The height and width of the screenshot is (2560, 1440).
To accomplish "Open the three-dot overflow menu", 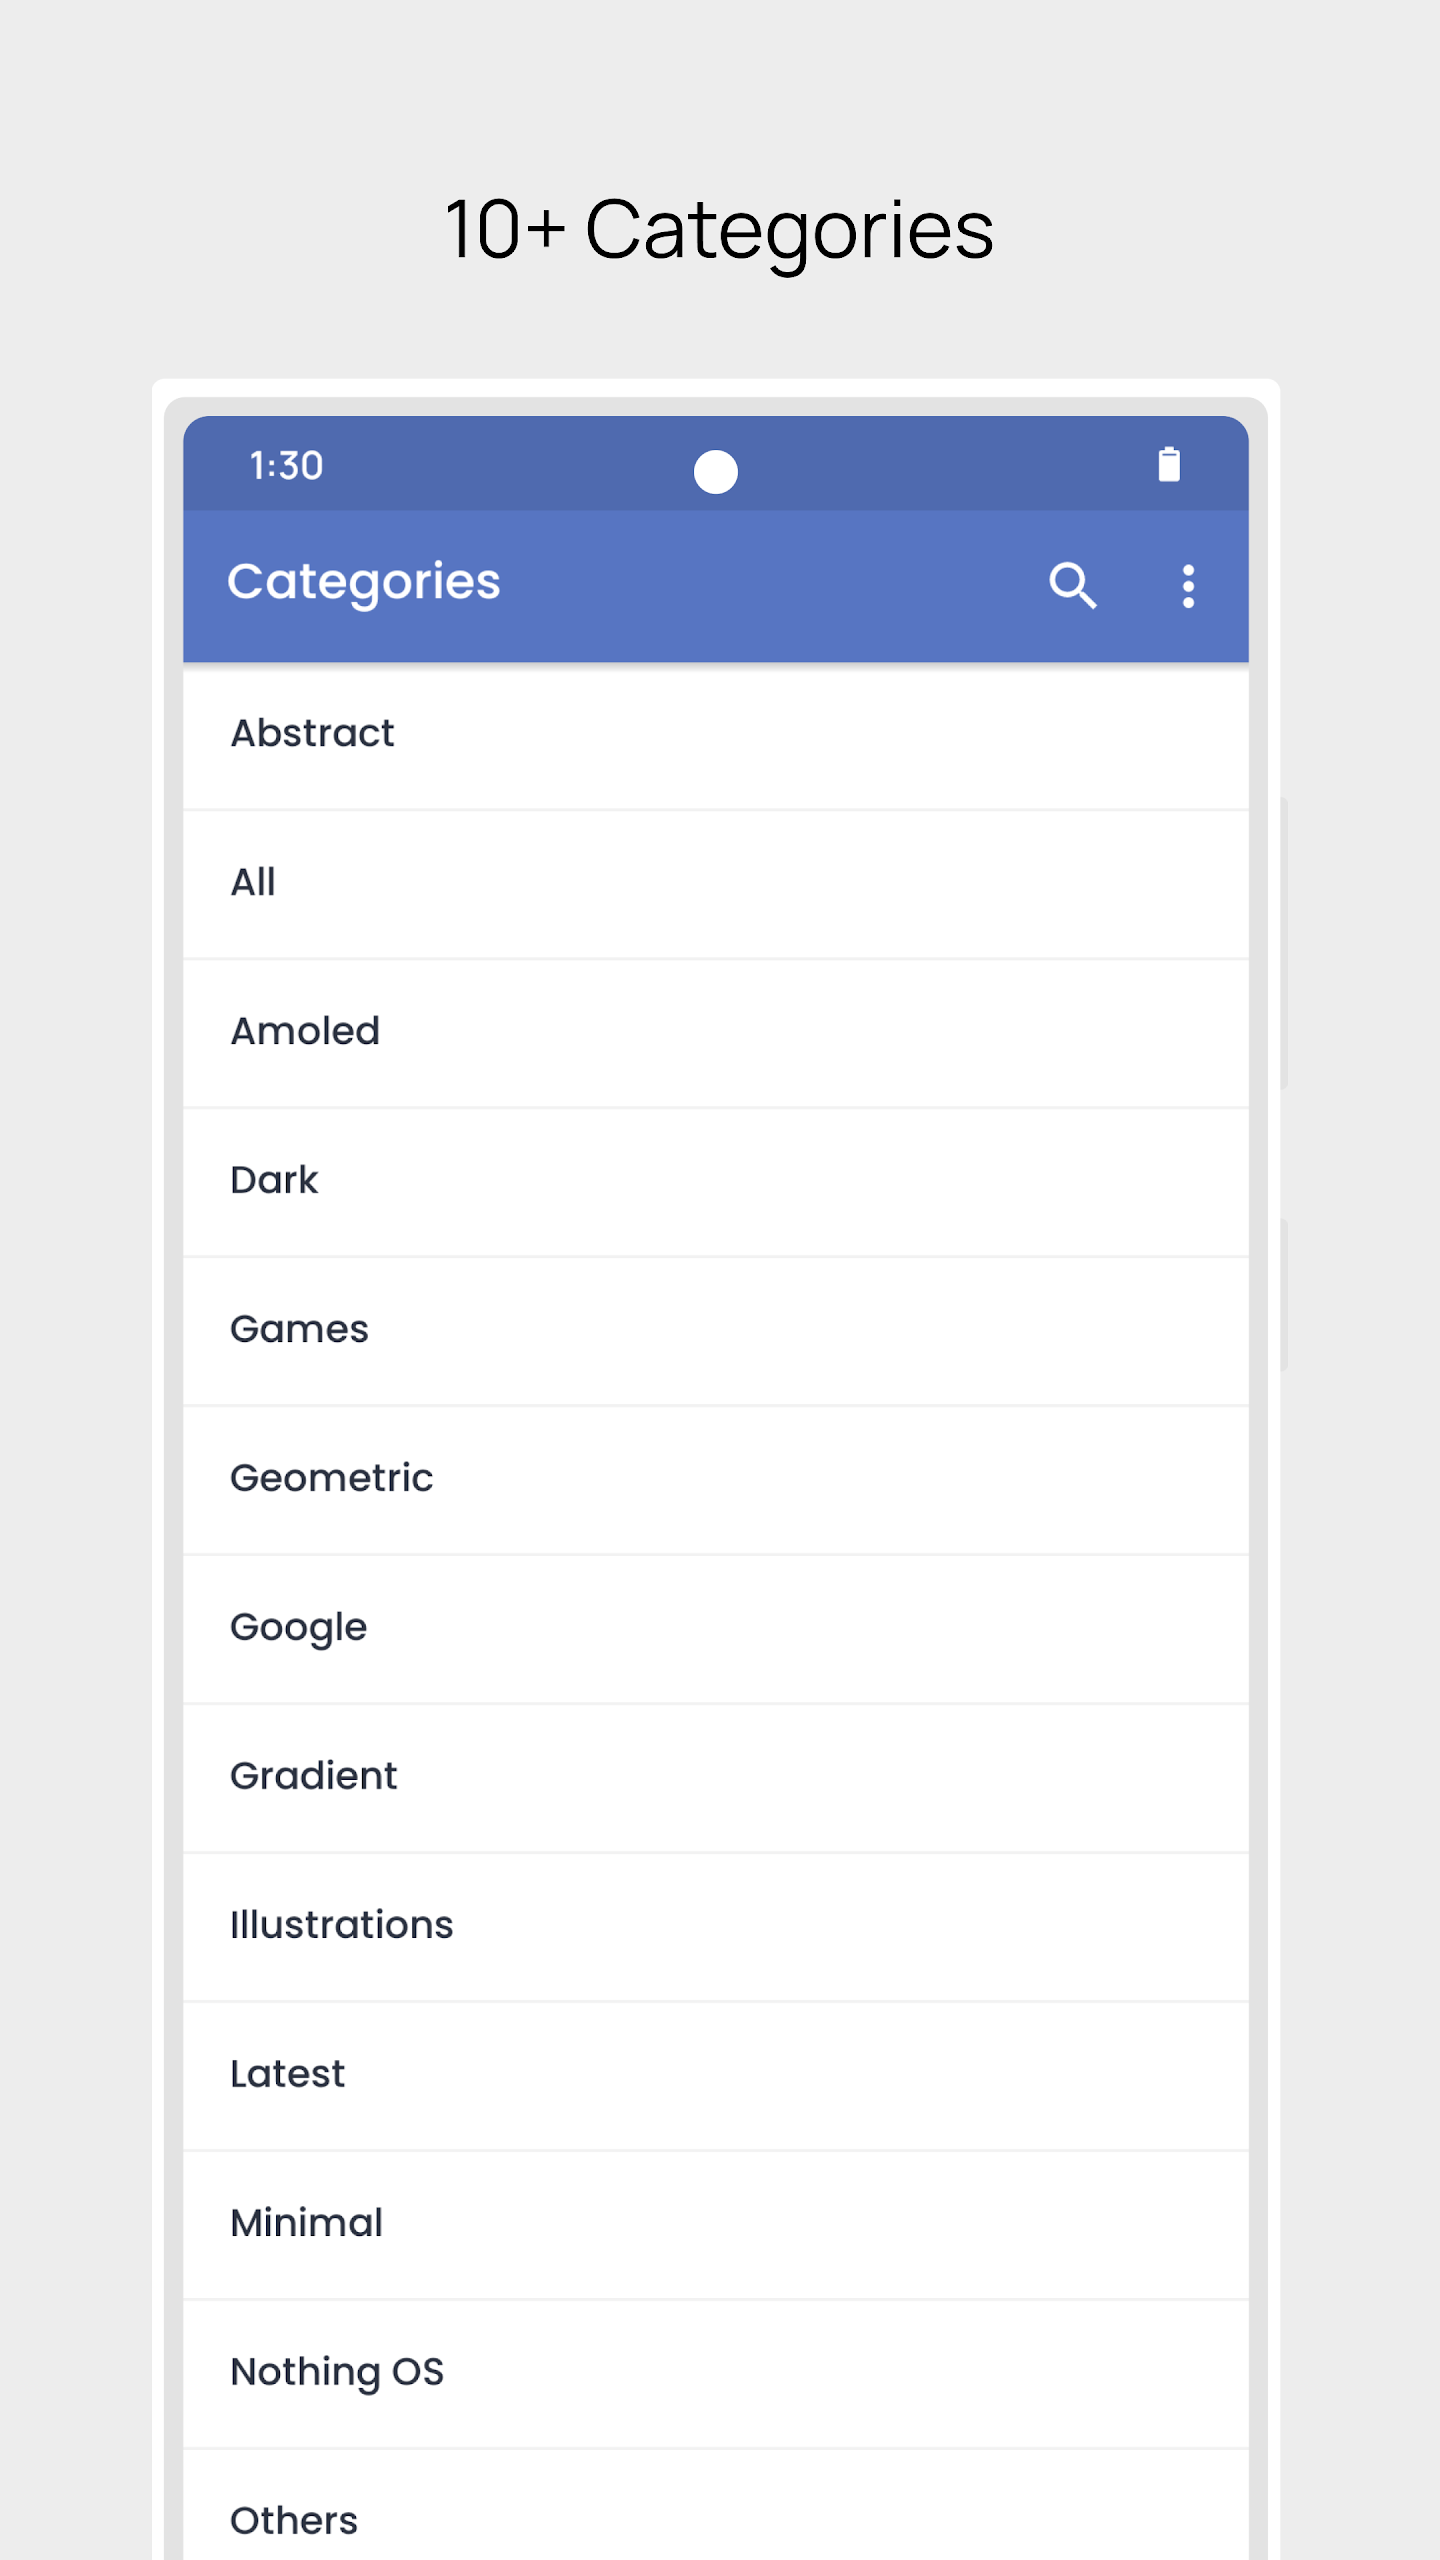I will click(x=1188, y=586).
